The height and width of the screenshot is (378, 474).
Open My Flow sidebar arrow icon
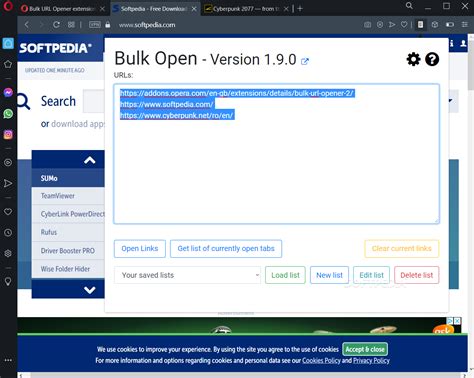[8, 183]
